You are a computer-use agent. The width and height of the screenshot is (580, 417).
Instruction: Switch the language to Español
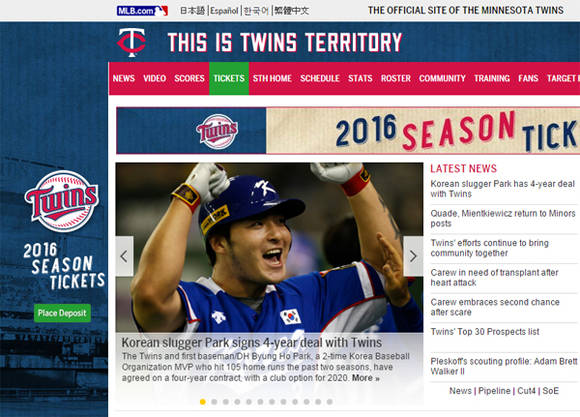(224, 11)
